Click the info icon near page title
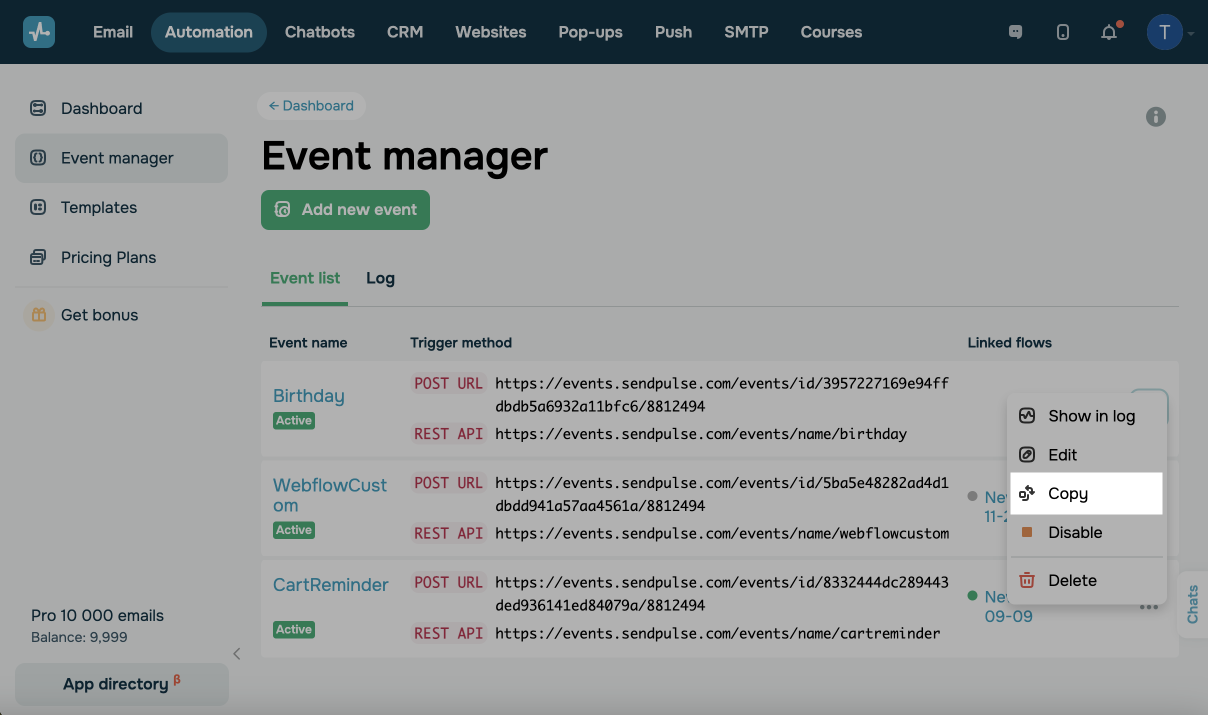The image size is (1208, 715). 1156,117
